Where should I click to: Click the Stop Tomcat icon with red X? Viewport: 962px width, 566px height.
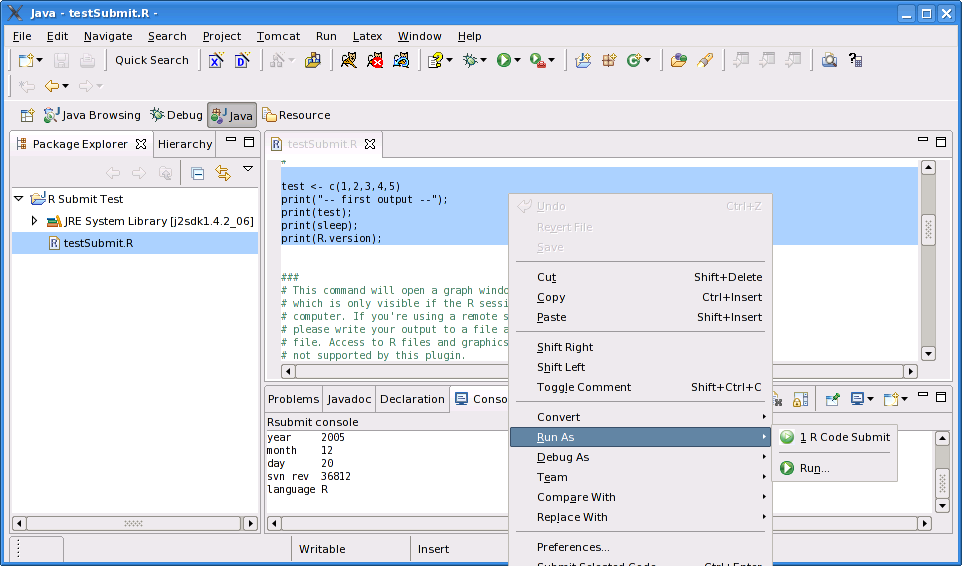[375, 60]
